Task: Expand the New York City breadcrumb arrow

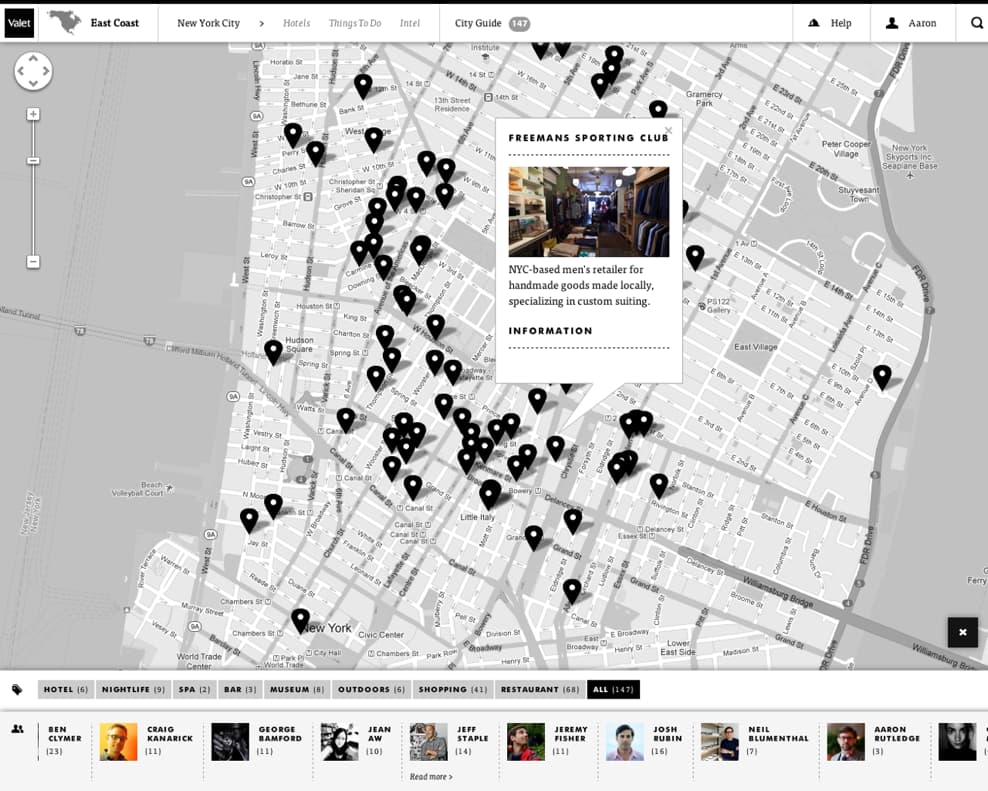Action: click(261, 23)
